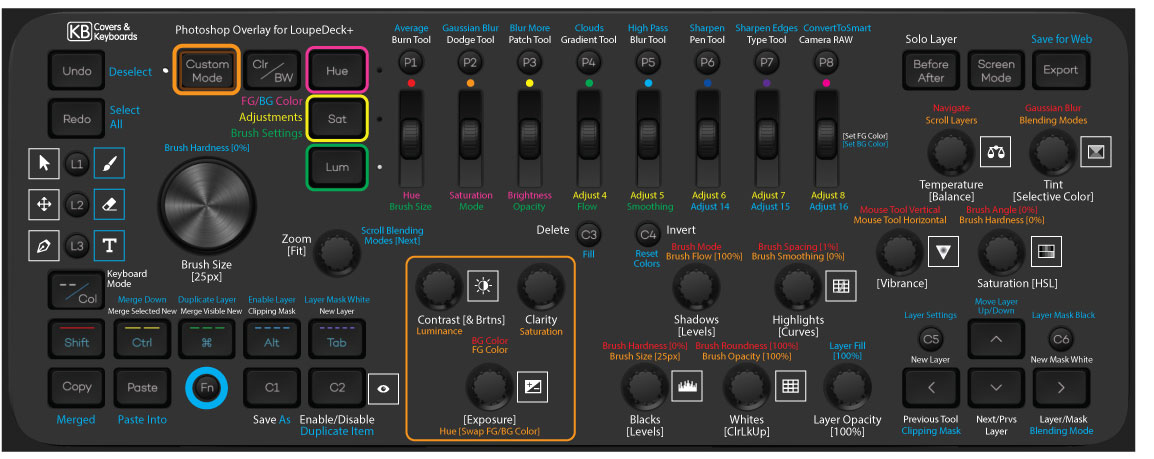
Task: Click the eye visibility icon beside C2
Action: click(x=383, y=389)
